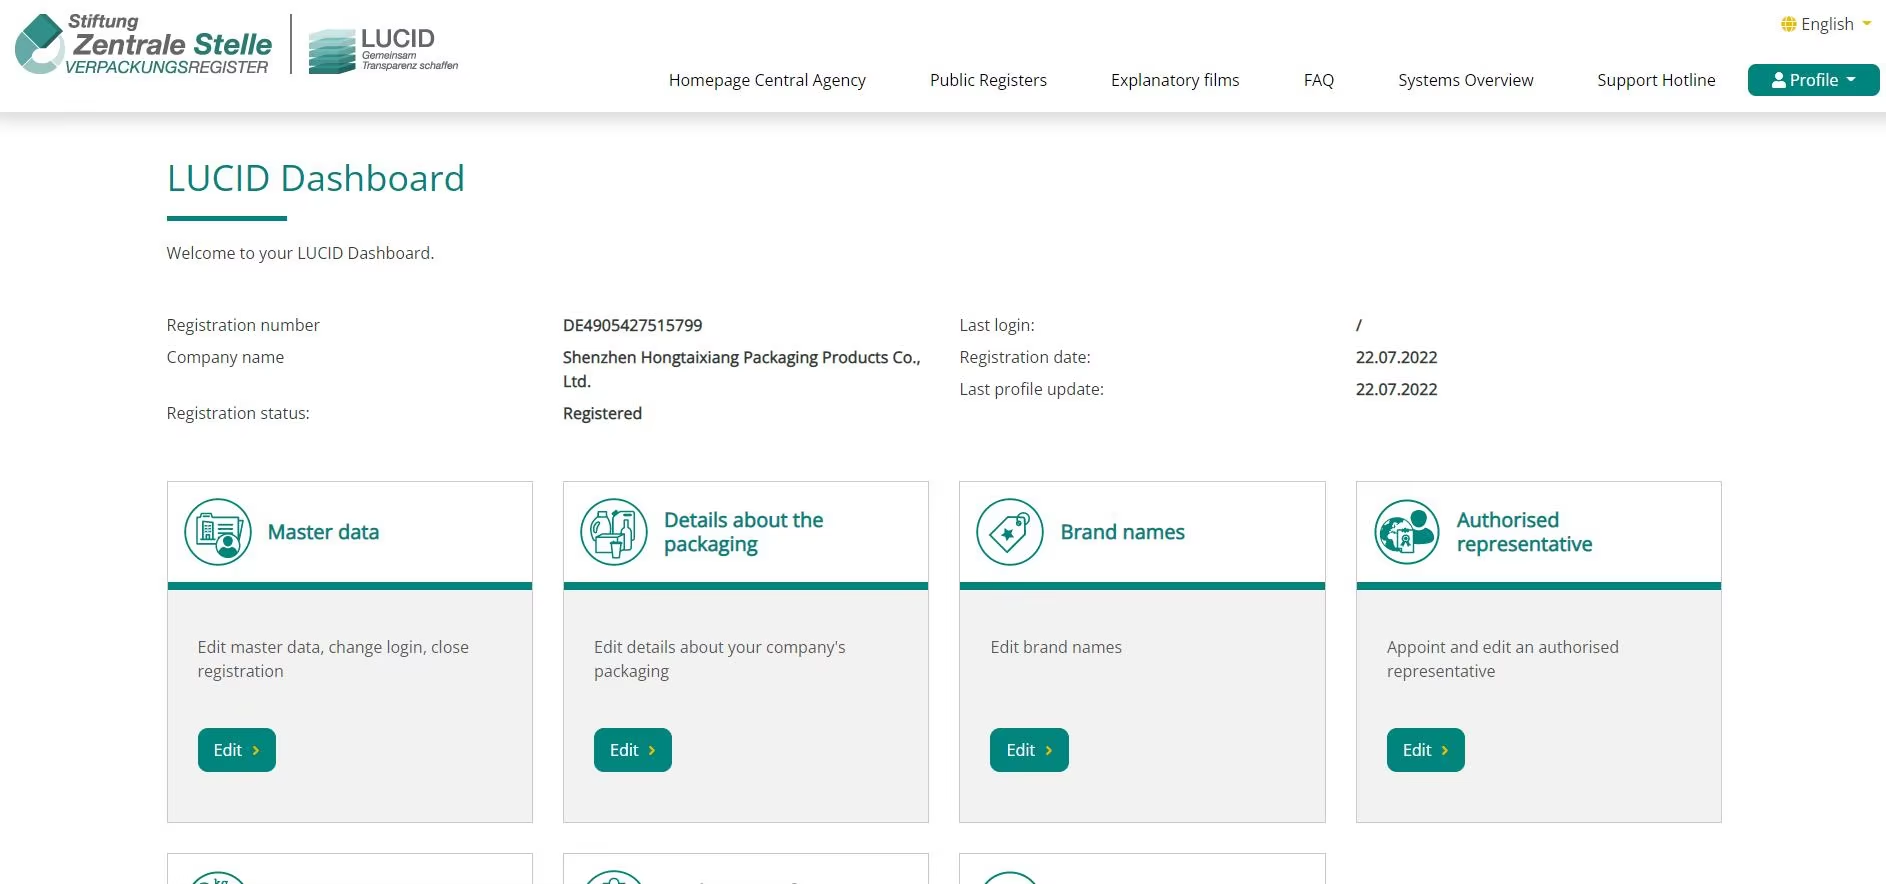
Task: Click the Last profile update label
Action: [x=1031, y=389]
